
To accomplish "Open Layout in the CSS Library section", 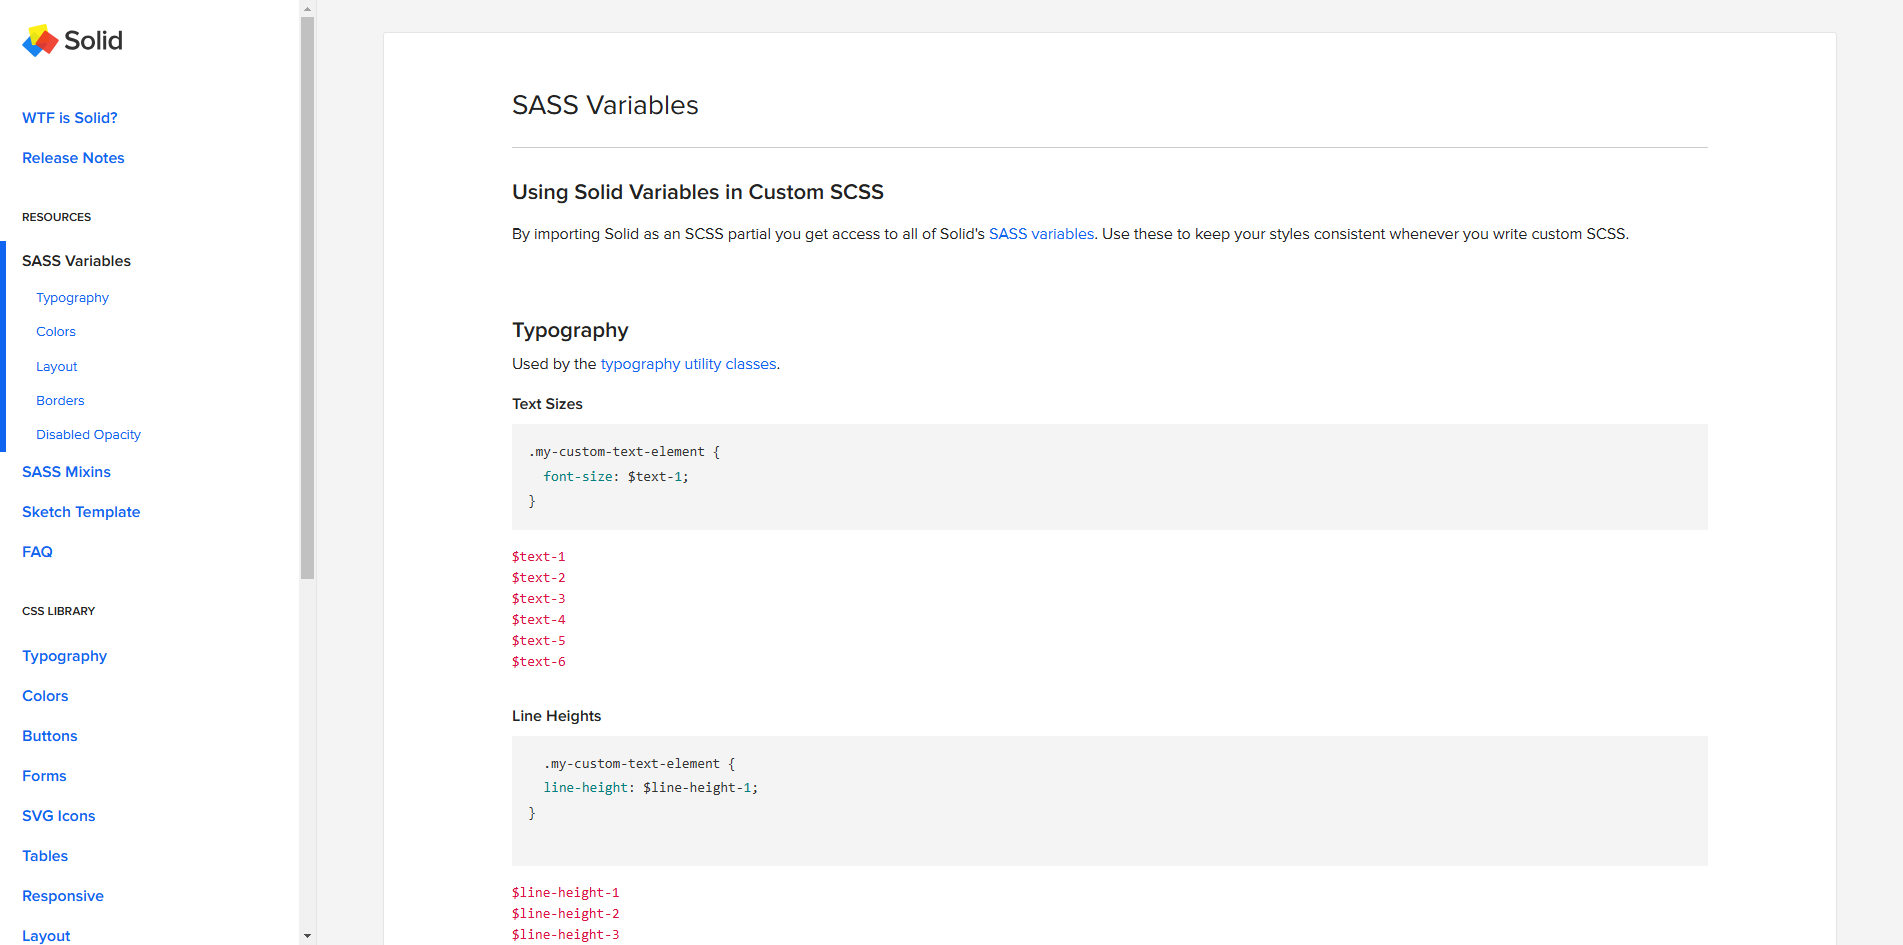I will coord(46,936).
